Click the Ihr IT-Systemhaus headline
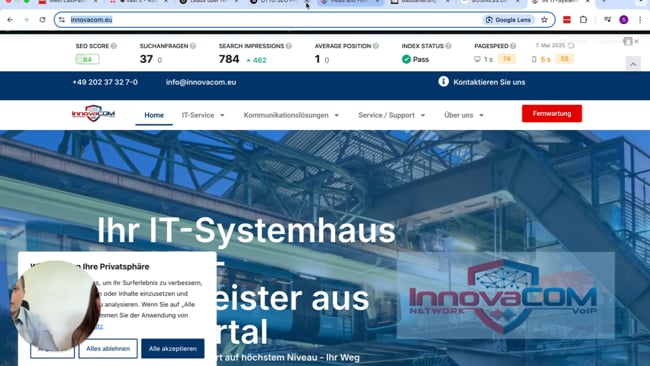This screenshot has height=366, width=650. 246,230
